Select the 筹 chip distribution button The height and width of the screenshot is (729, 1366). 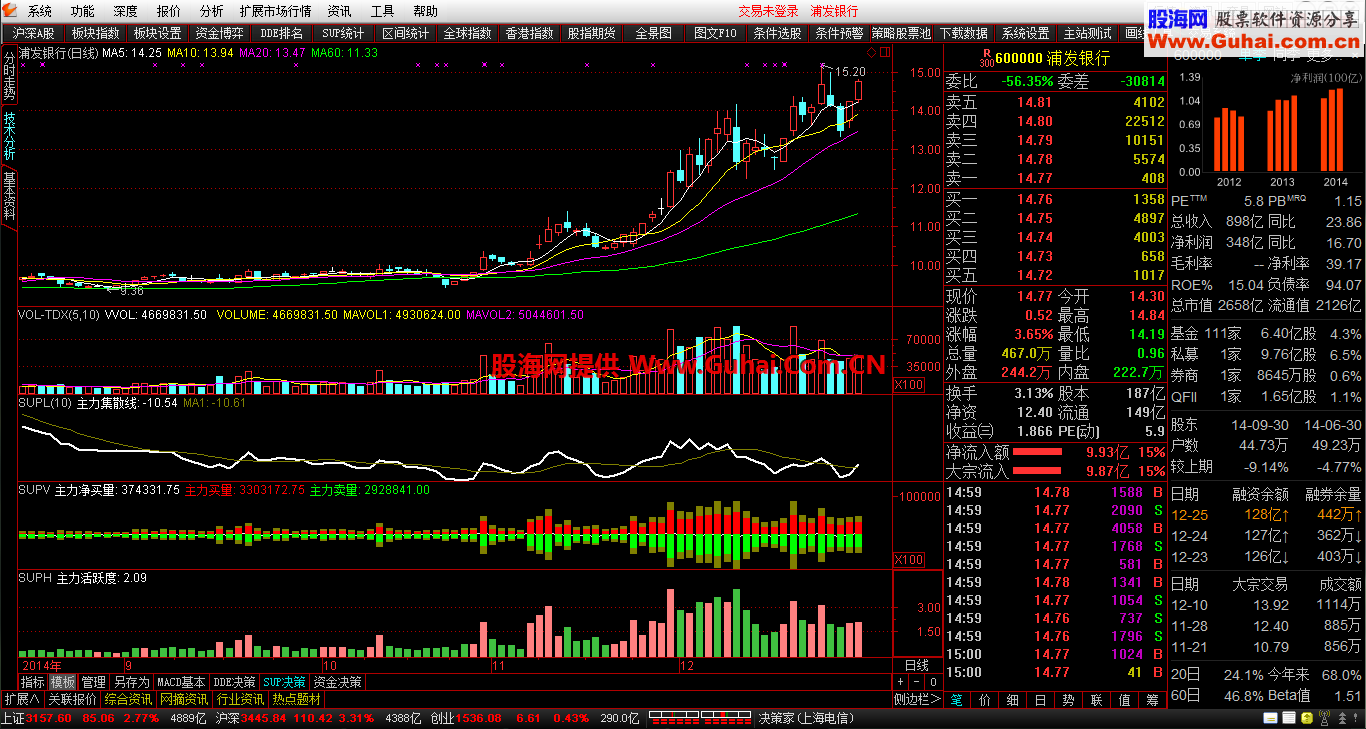click(x=1153, y=700)
